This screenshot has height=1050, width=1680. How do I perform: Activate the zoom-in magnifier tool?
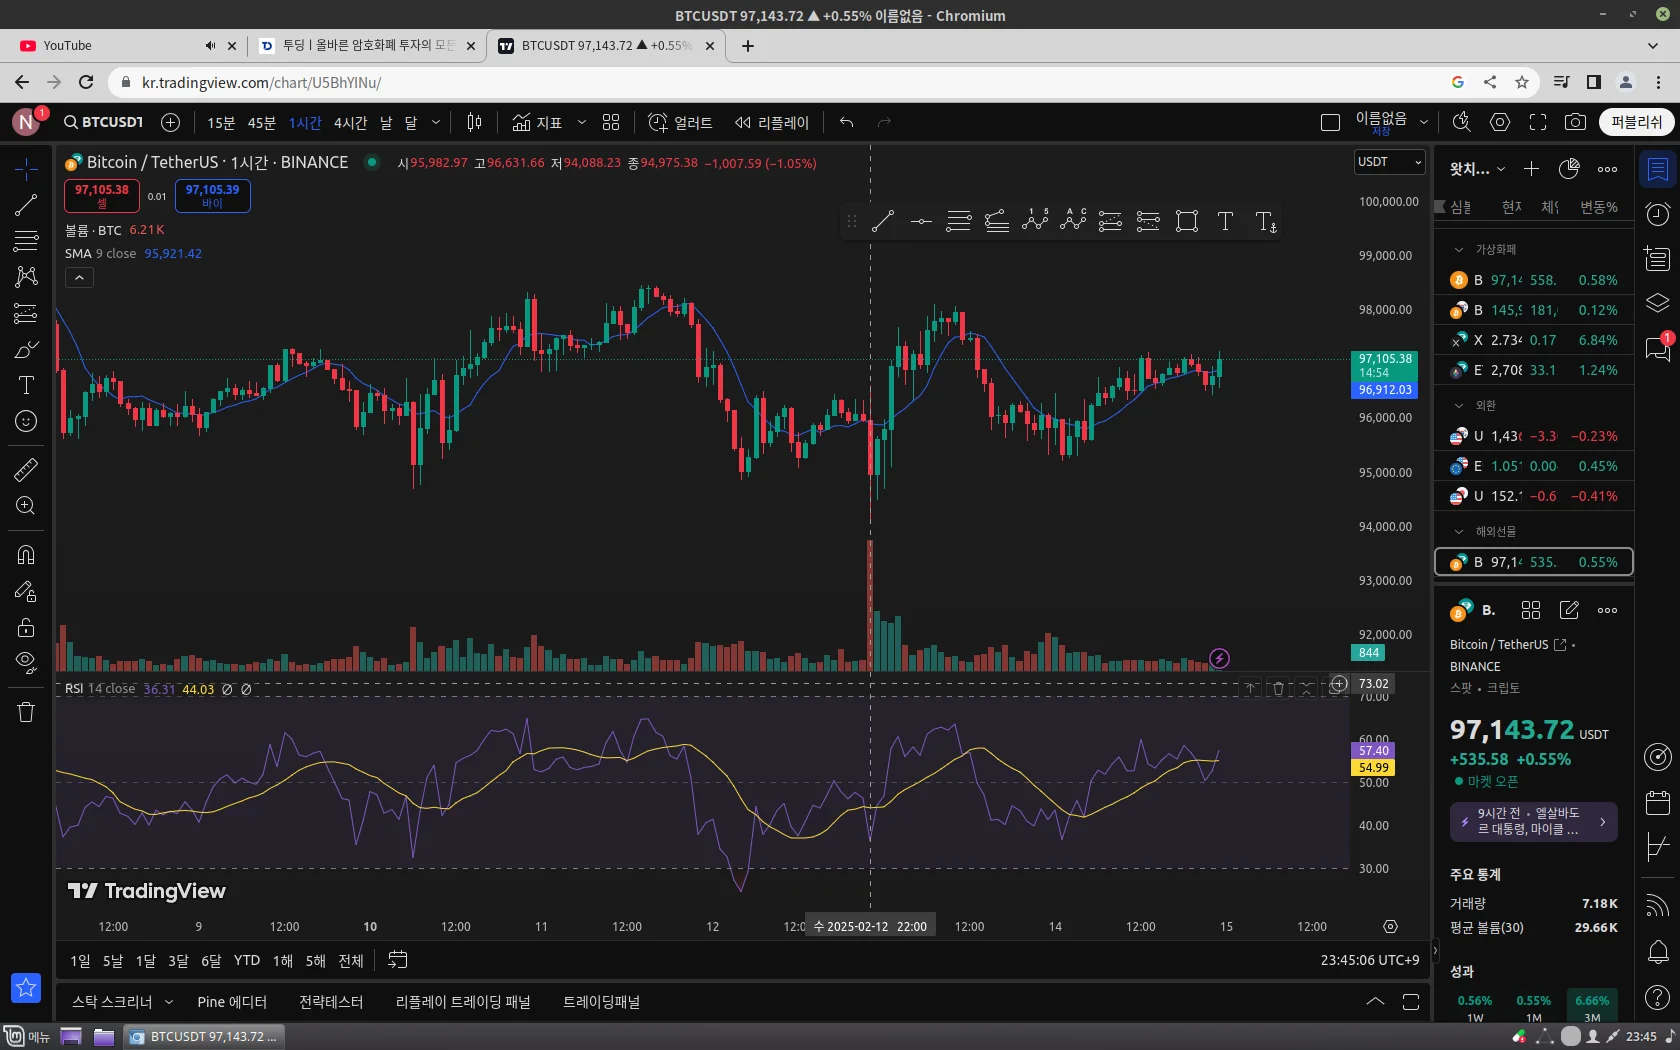pyautogui.click(x=26, y=505)
